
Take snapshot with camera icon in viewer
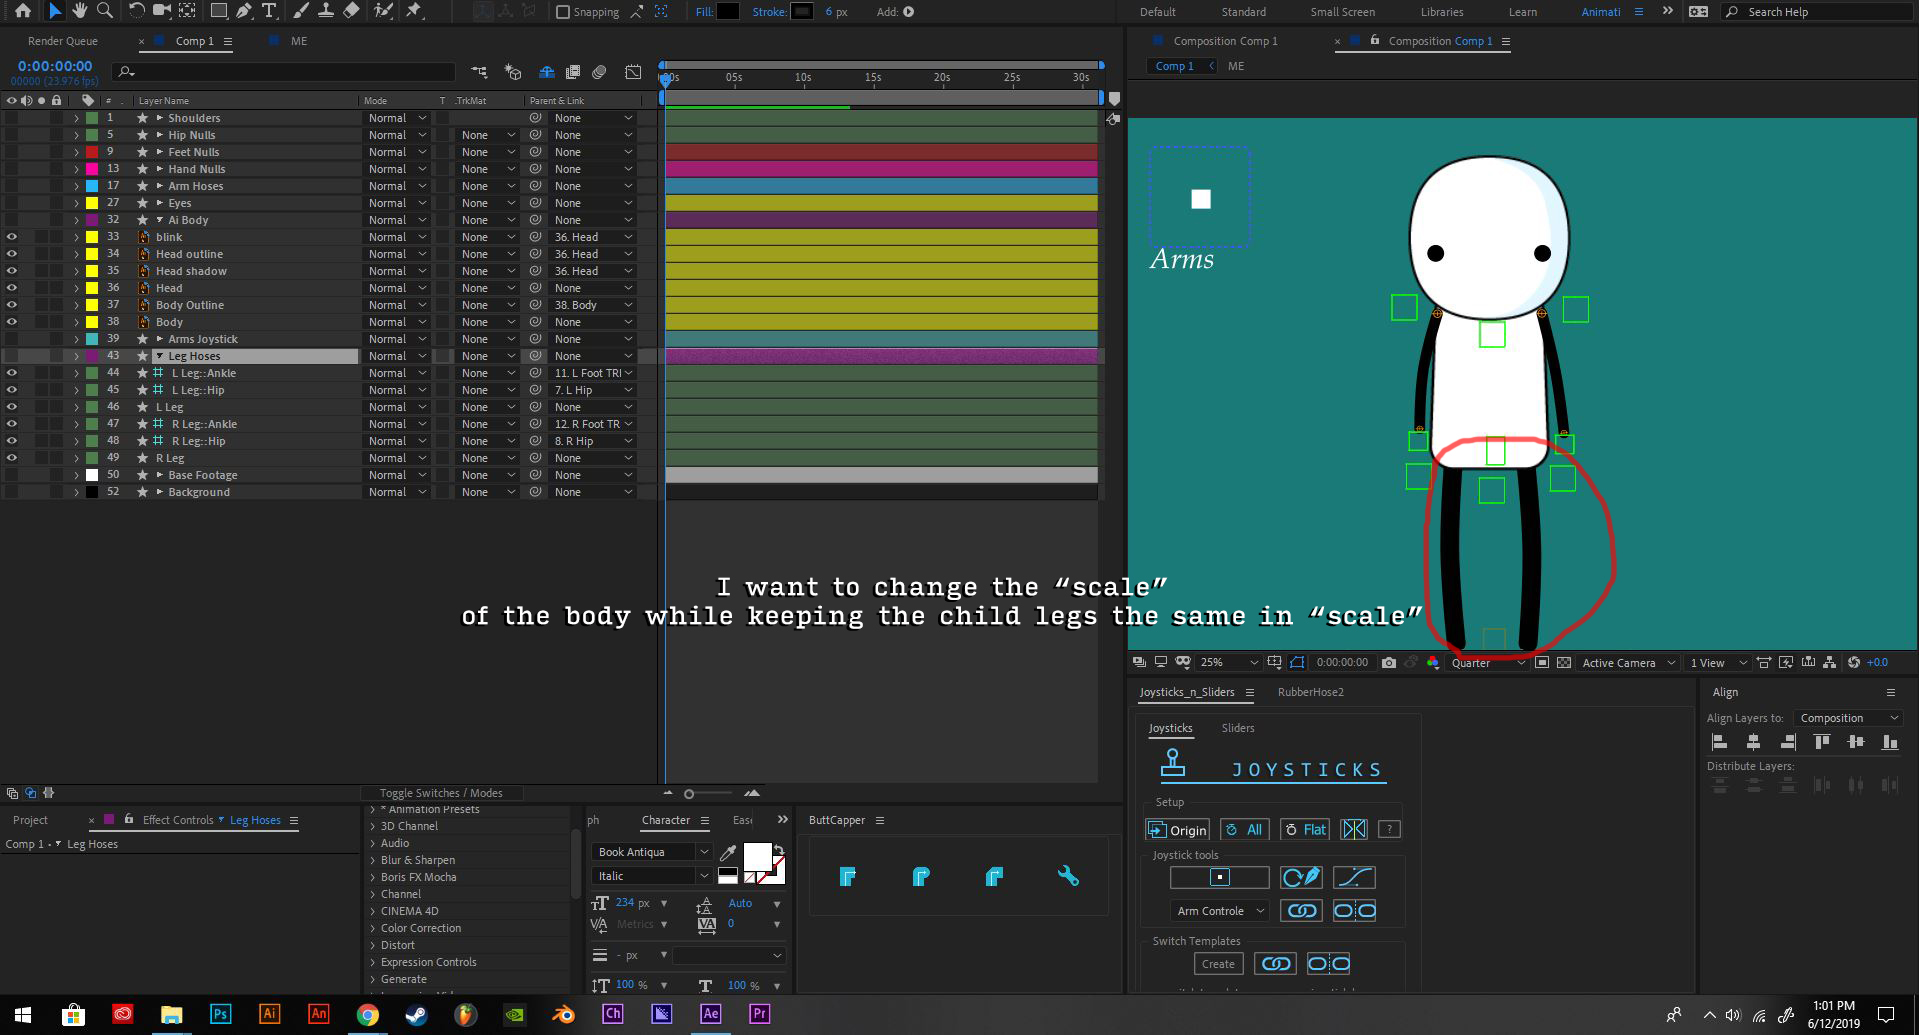[1388, 662]
